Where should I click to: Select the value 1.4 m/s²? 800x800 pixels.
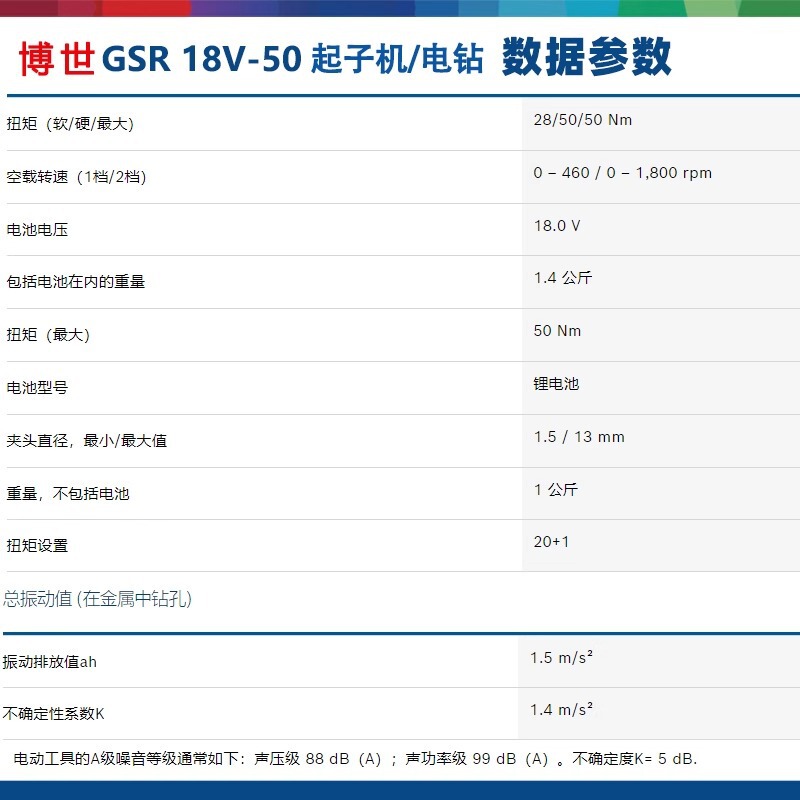pyautogui.click(x=561, y=710)
